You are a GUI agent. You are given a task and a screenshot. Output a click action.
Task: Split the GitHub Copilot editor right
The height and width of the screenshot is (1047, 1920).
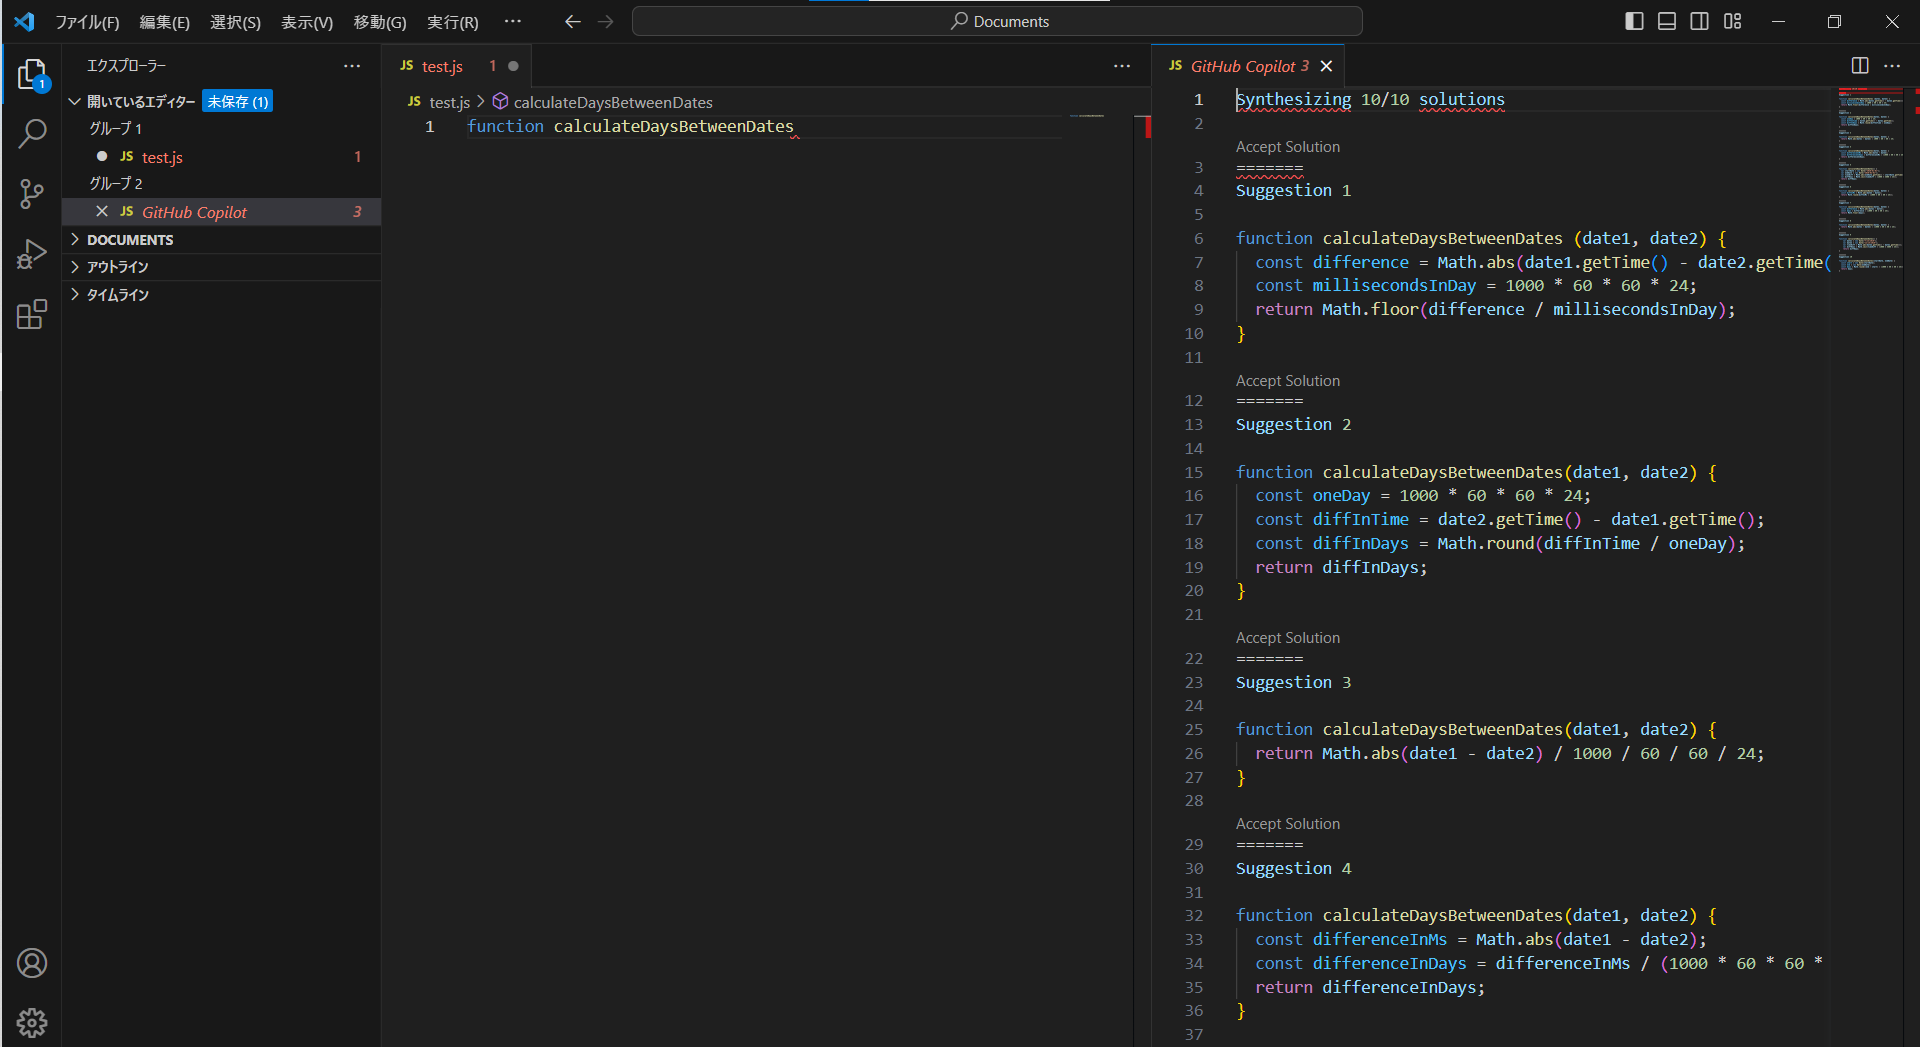(1860, 66)
